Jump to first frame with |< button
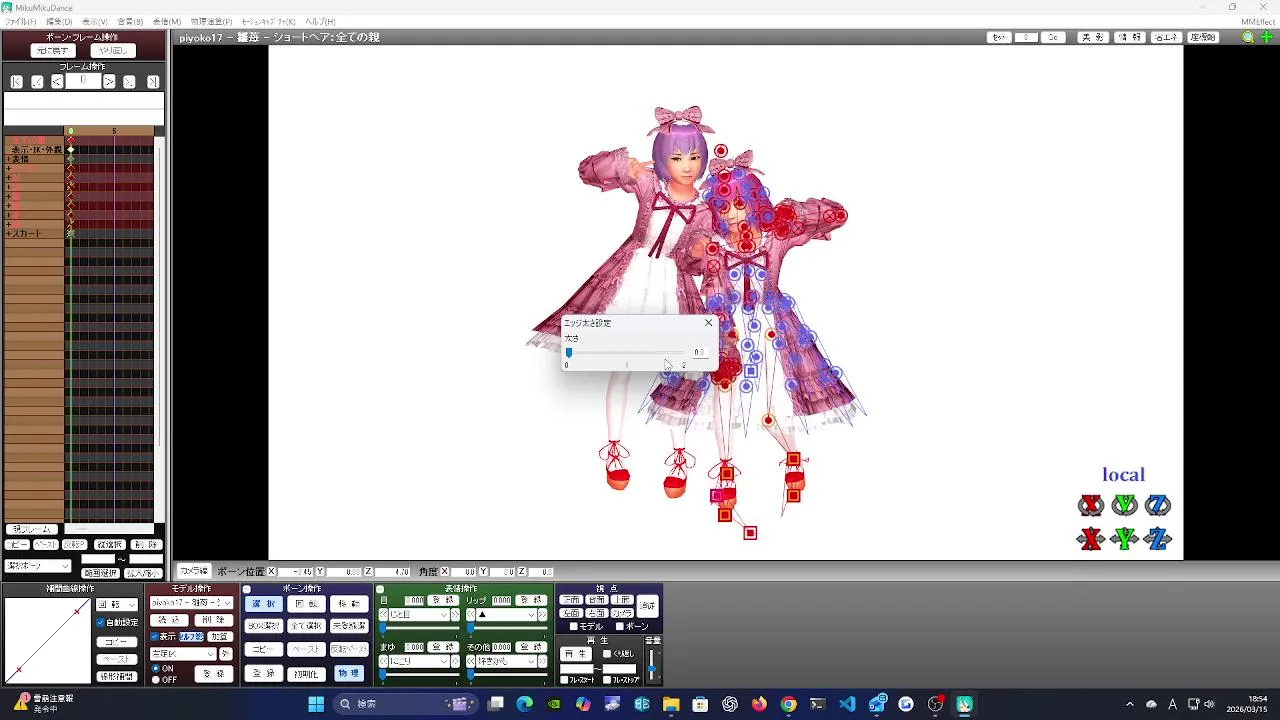Viewport: 1280px width, 720px height. (x=16, y=82)
